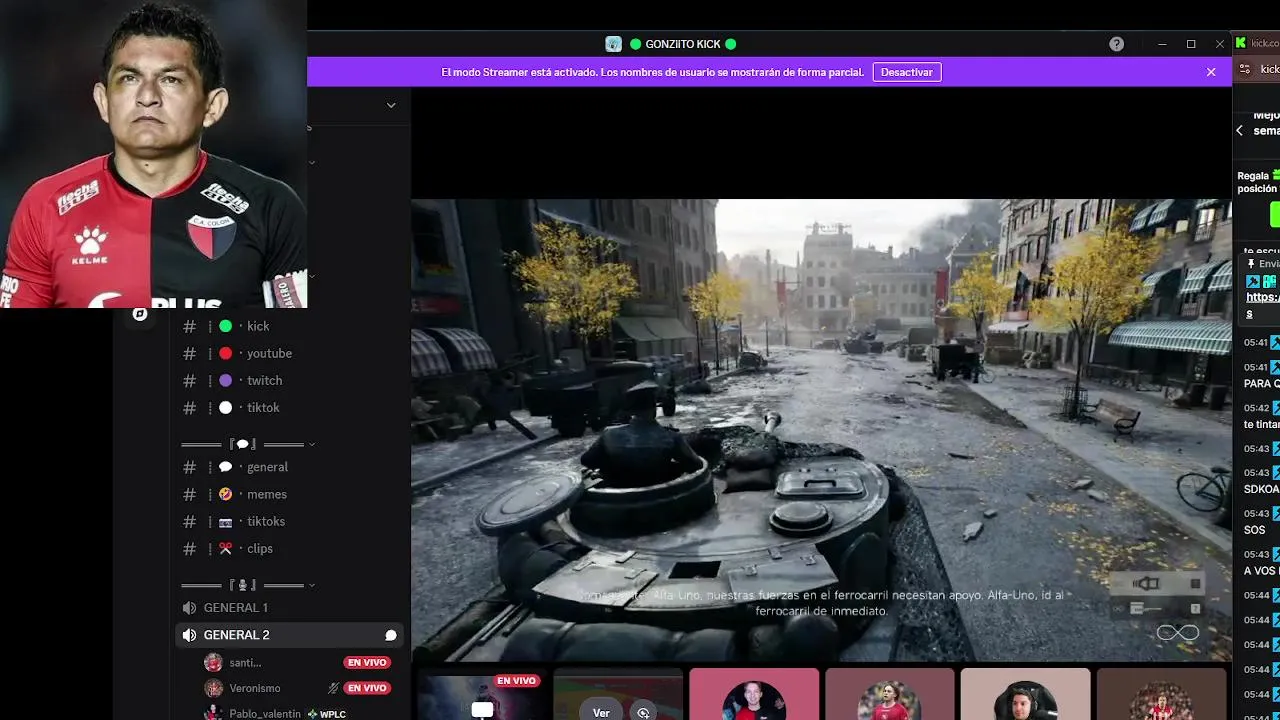Select participant tile with red background
The image size is (1280, 720).
click(754, 695)
